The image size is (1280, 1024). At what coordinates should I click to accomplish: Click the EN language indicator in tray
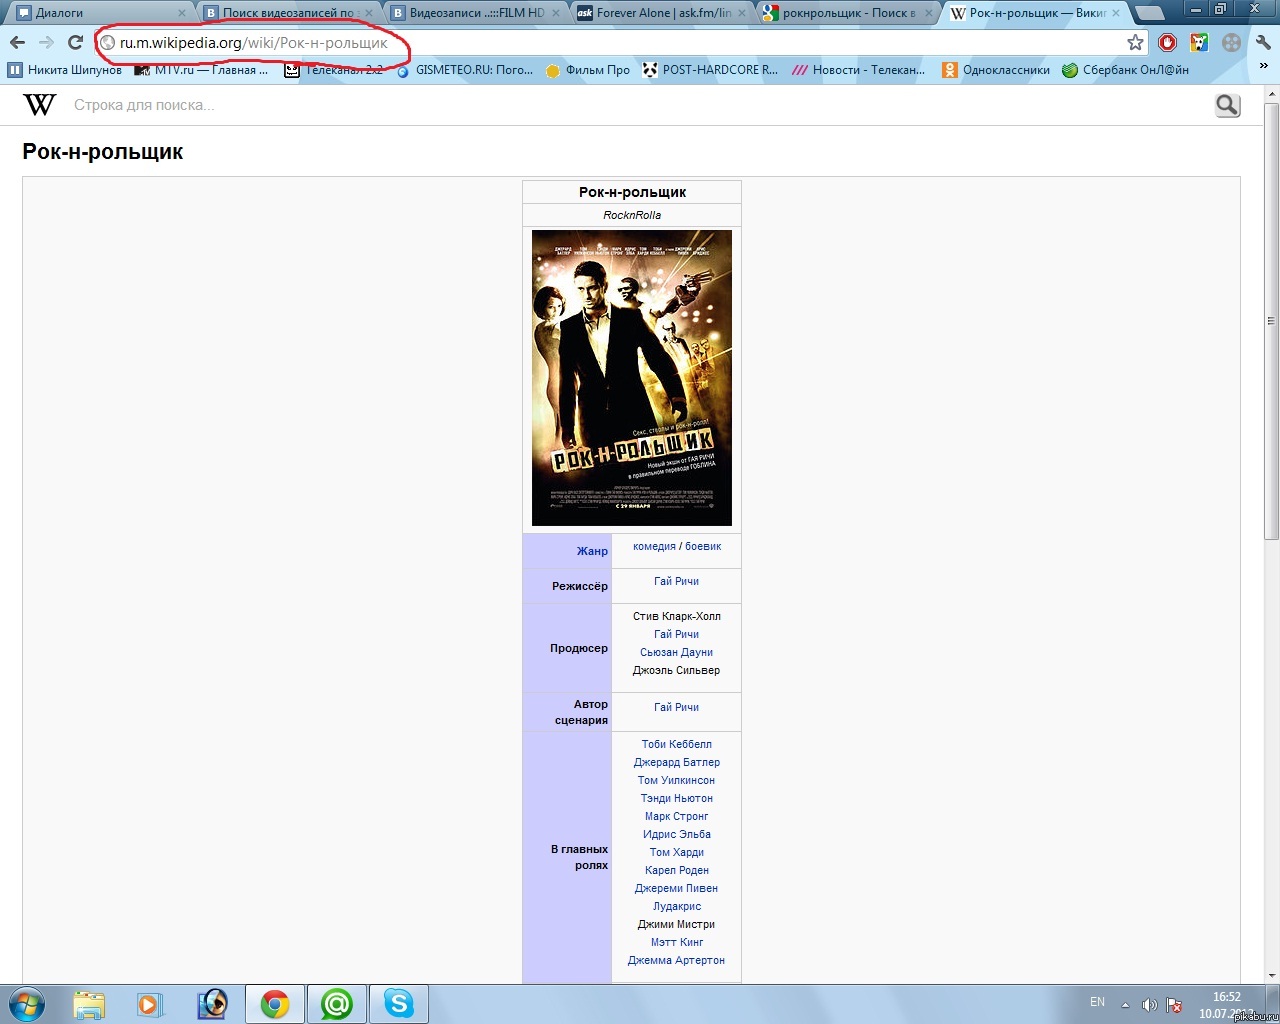pos(1097,1002)
